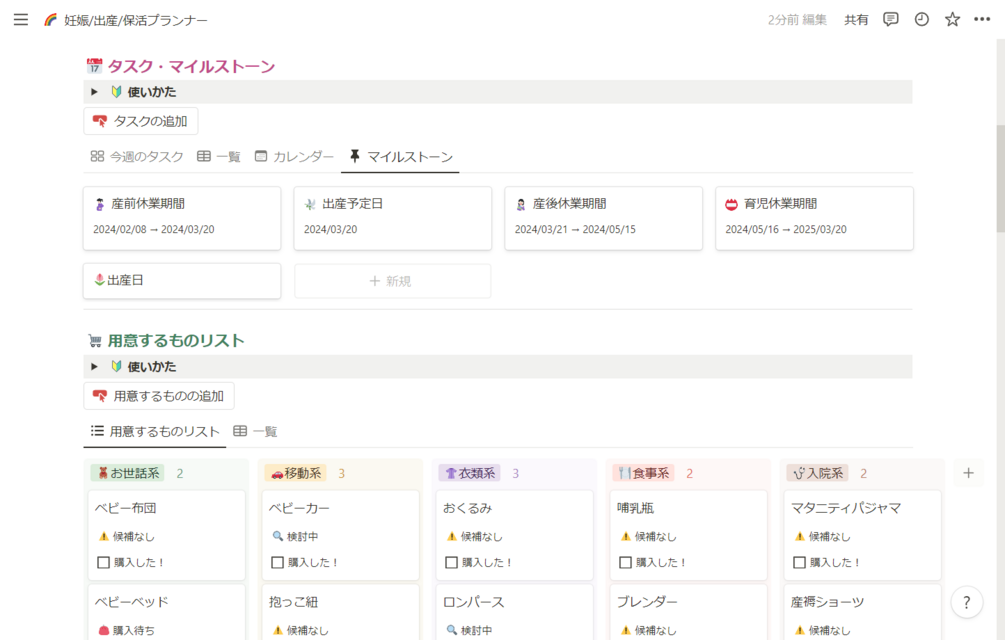Click the warning icon on おくるみ card
Image resolution: width=1005 pixels, height=640 pixels.
coord(452,536)
